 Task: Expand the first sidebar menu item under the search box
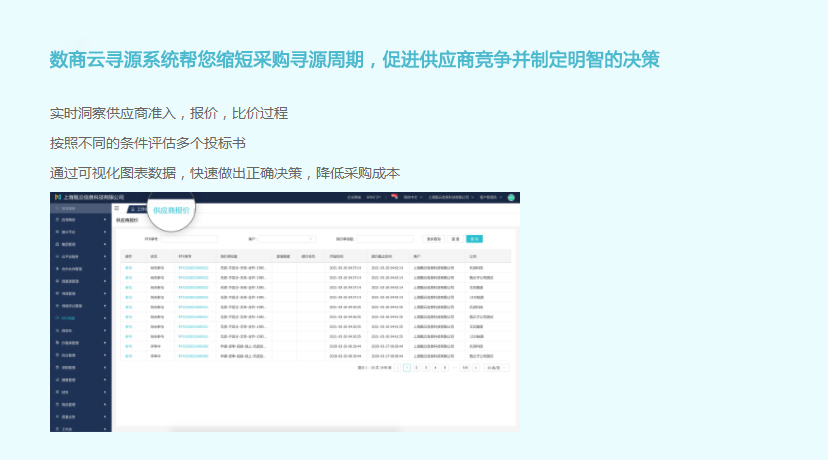pyautogui.click(x=81, y=220)
